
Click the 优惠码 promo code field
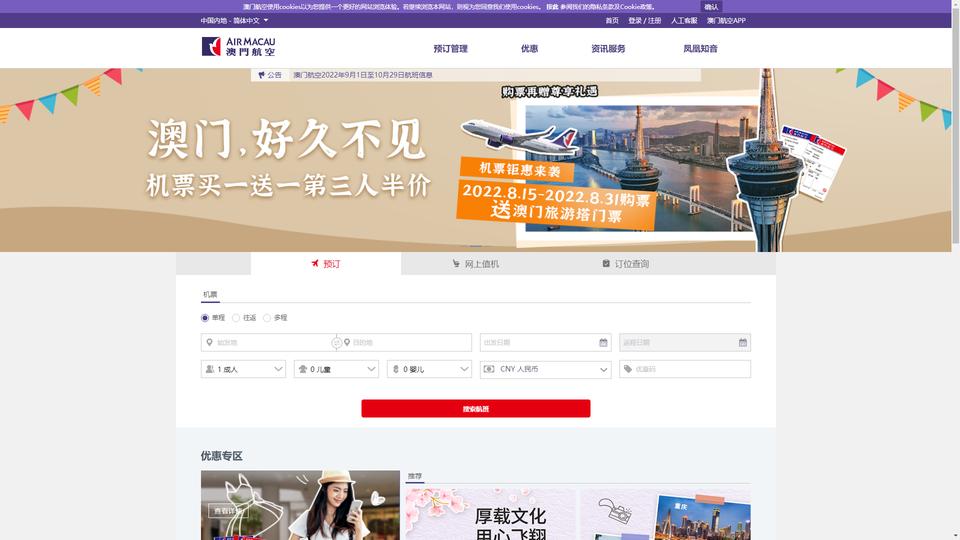[685, 369]
